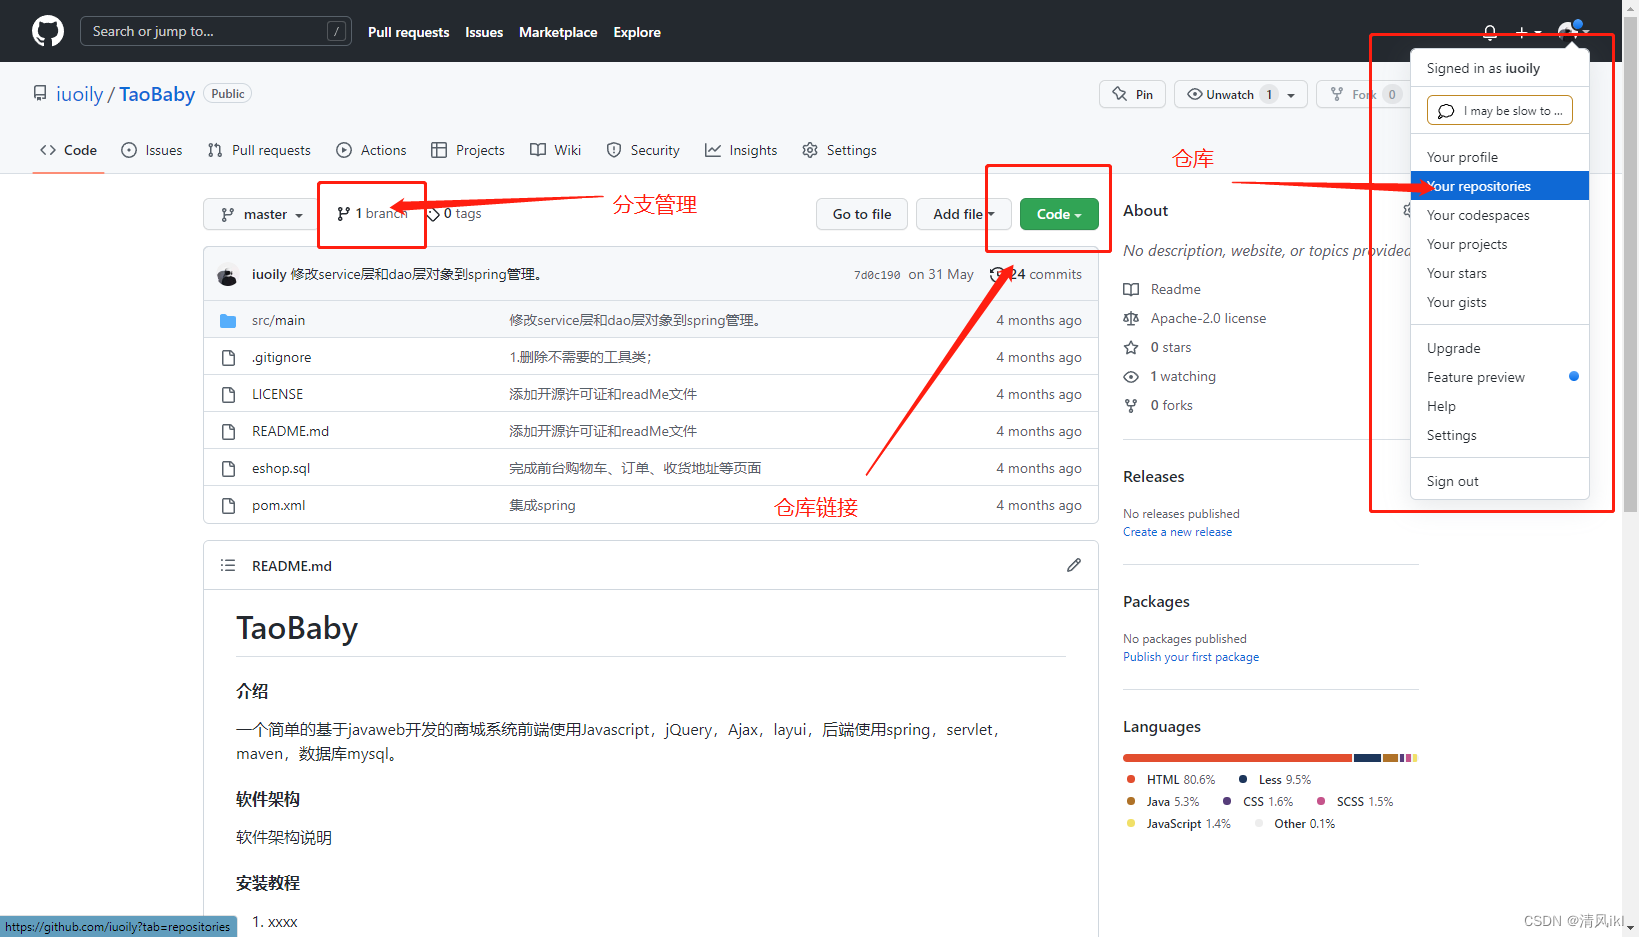Click Upgrade in the user menu
1639x937 pixels.
[x=1500, y=348]
